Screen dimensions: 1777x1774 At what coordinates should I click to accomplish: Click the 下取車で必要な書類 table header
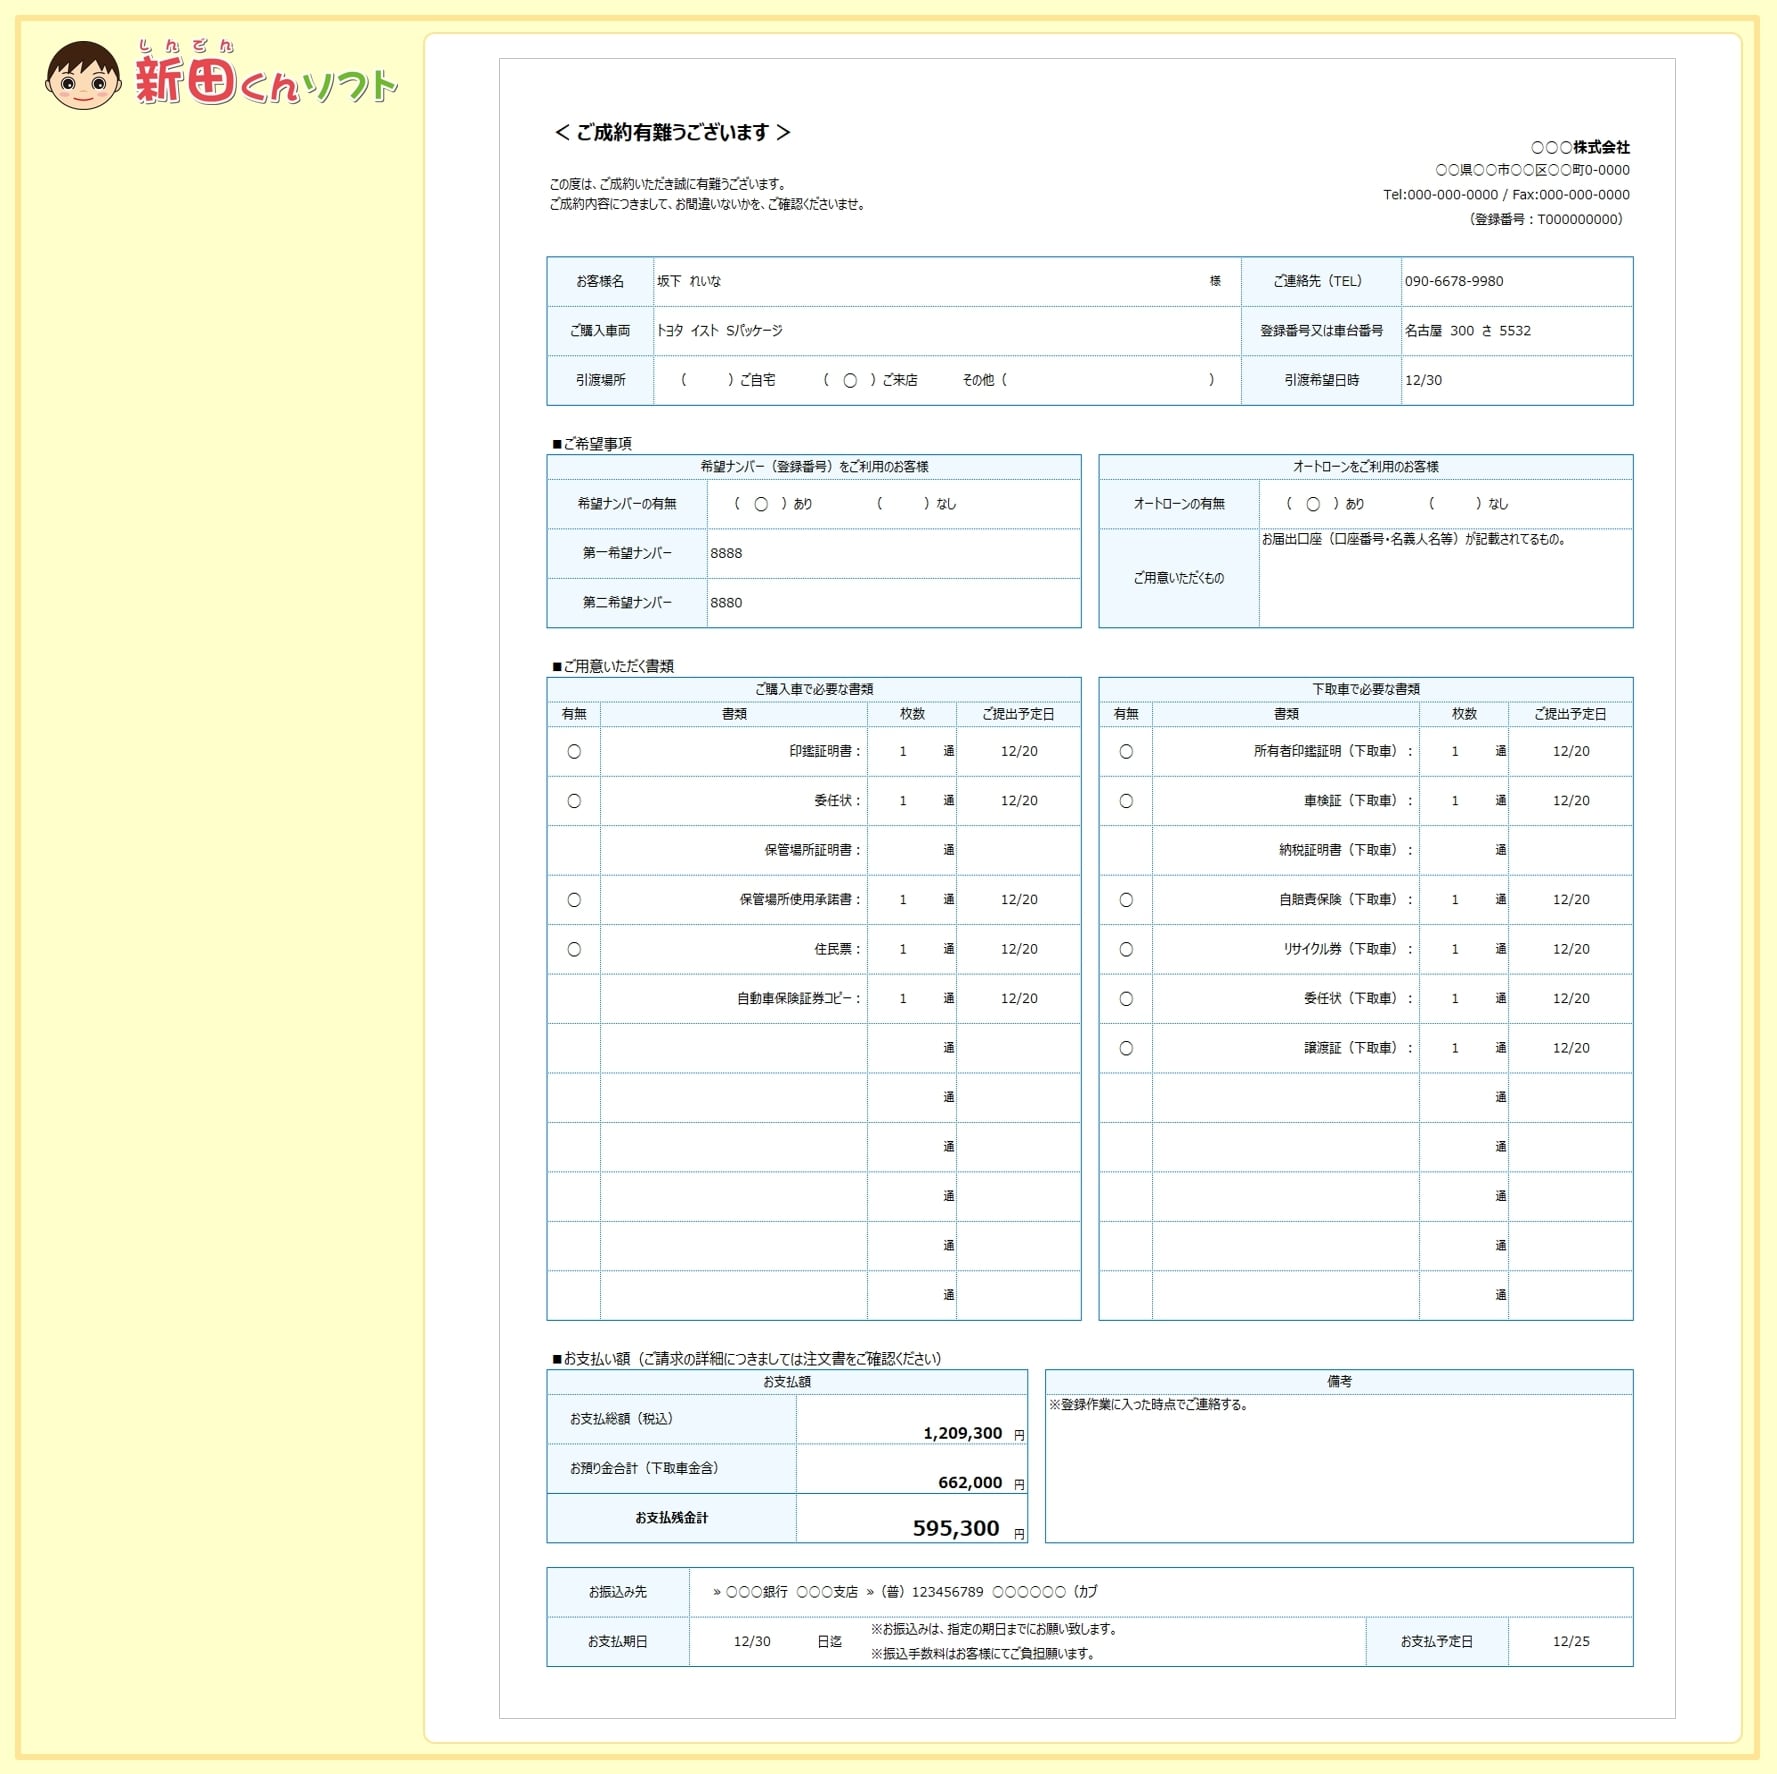[x=1366, y=690]
